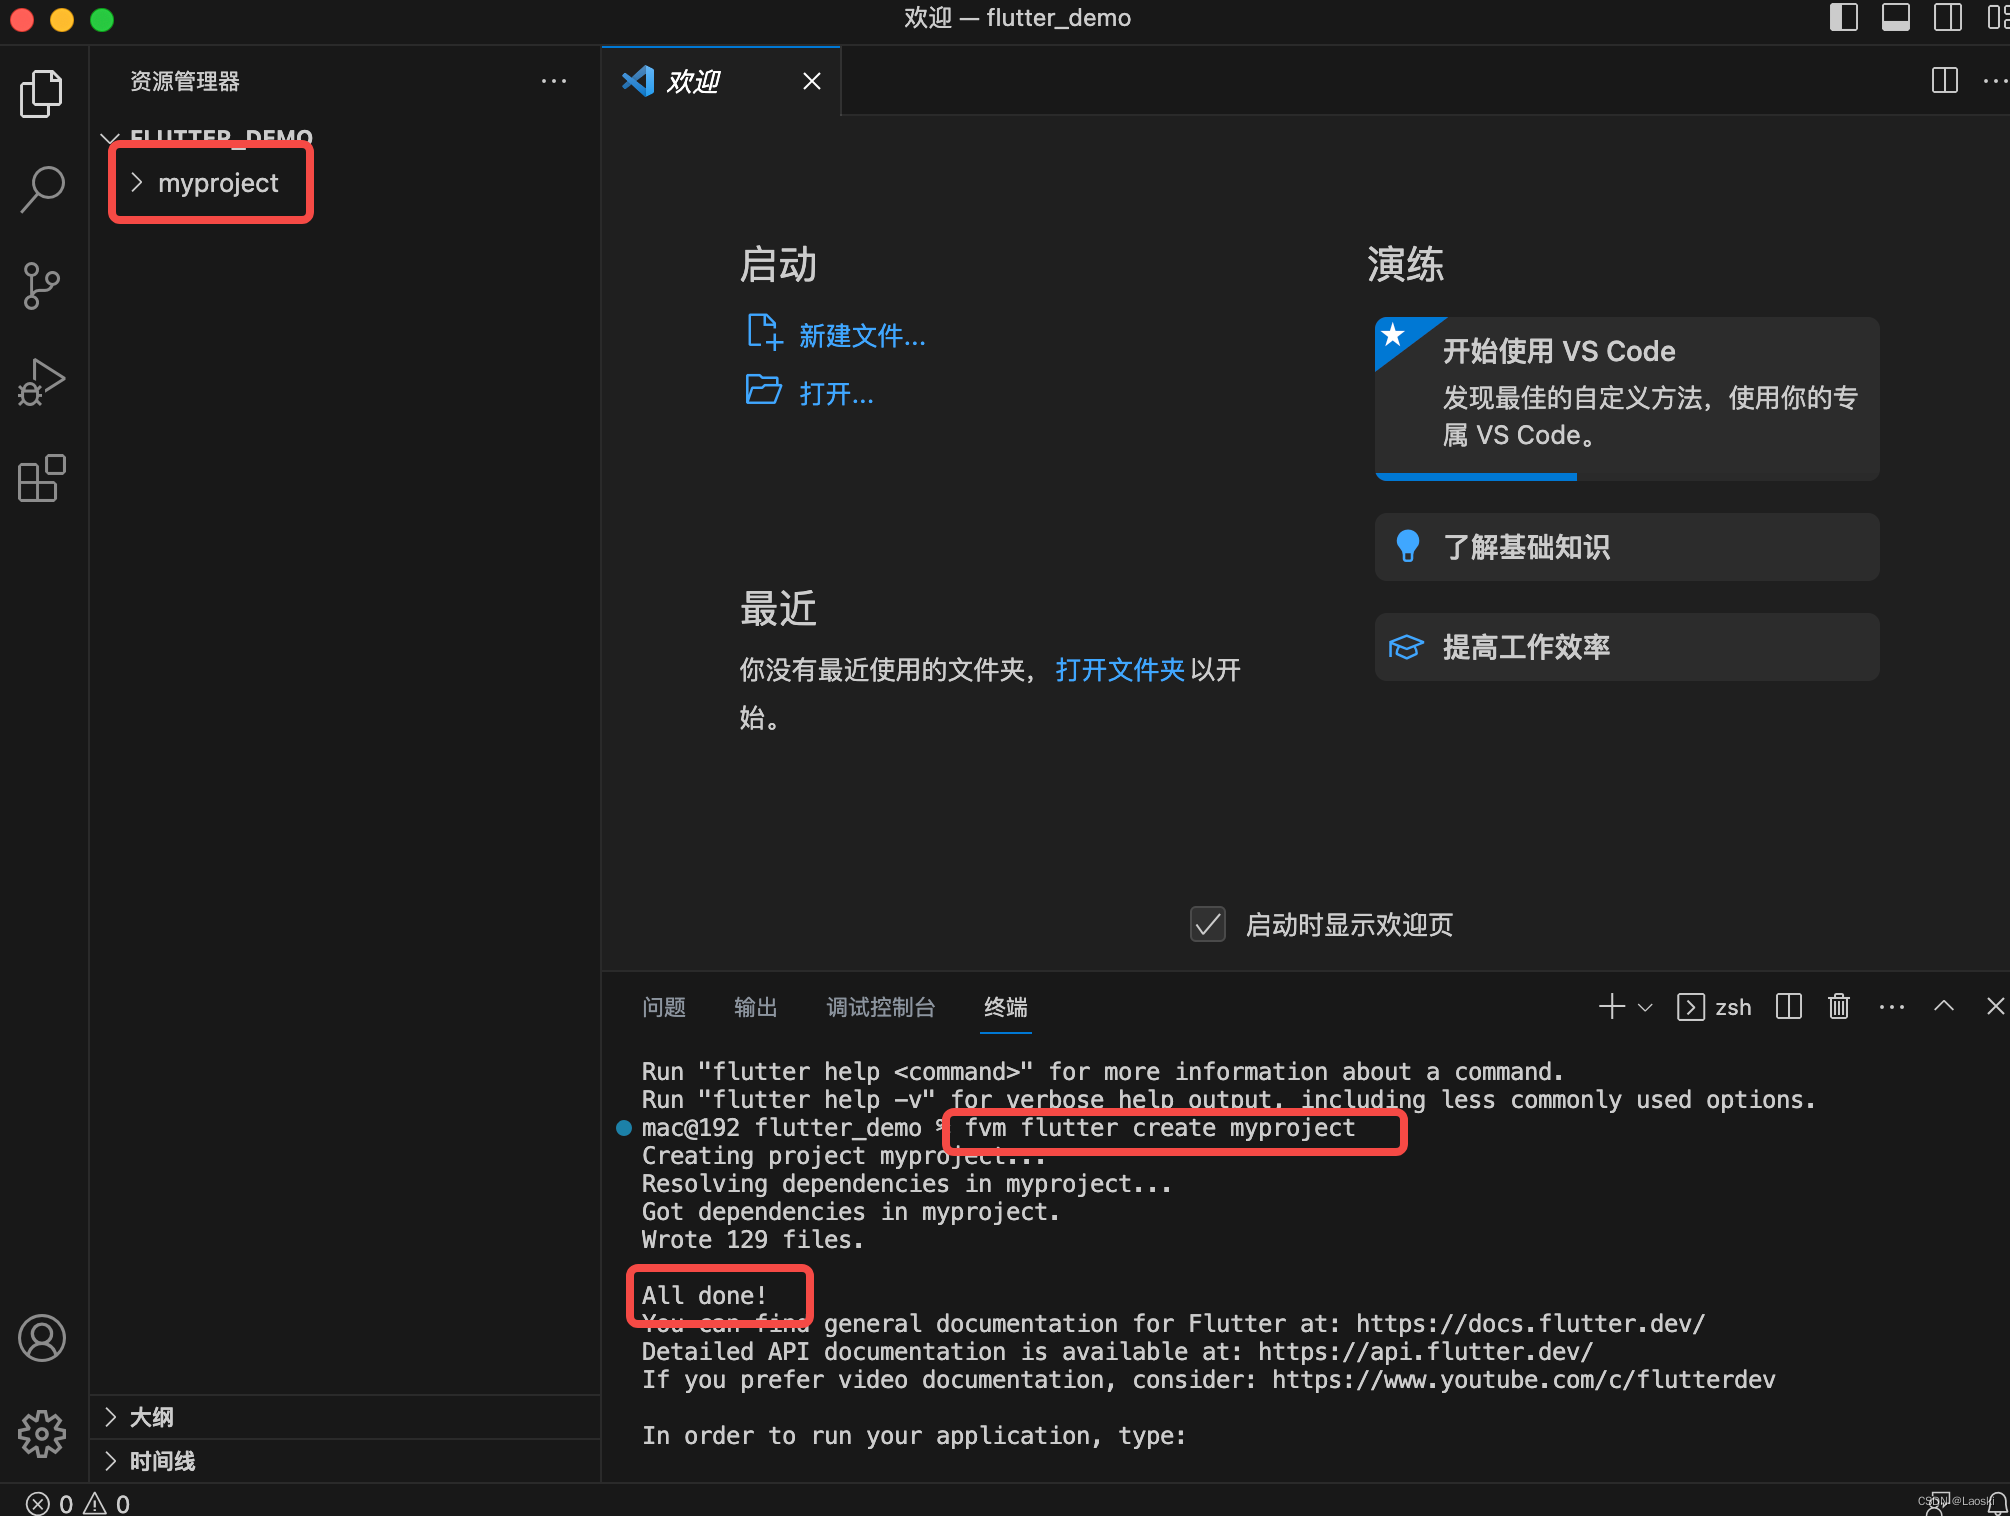Viewport: 2010px width, 1516px height.
Task: Toggle show welcome page on startup checkbox
Action: coord(1208,924)
